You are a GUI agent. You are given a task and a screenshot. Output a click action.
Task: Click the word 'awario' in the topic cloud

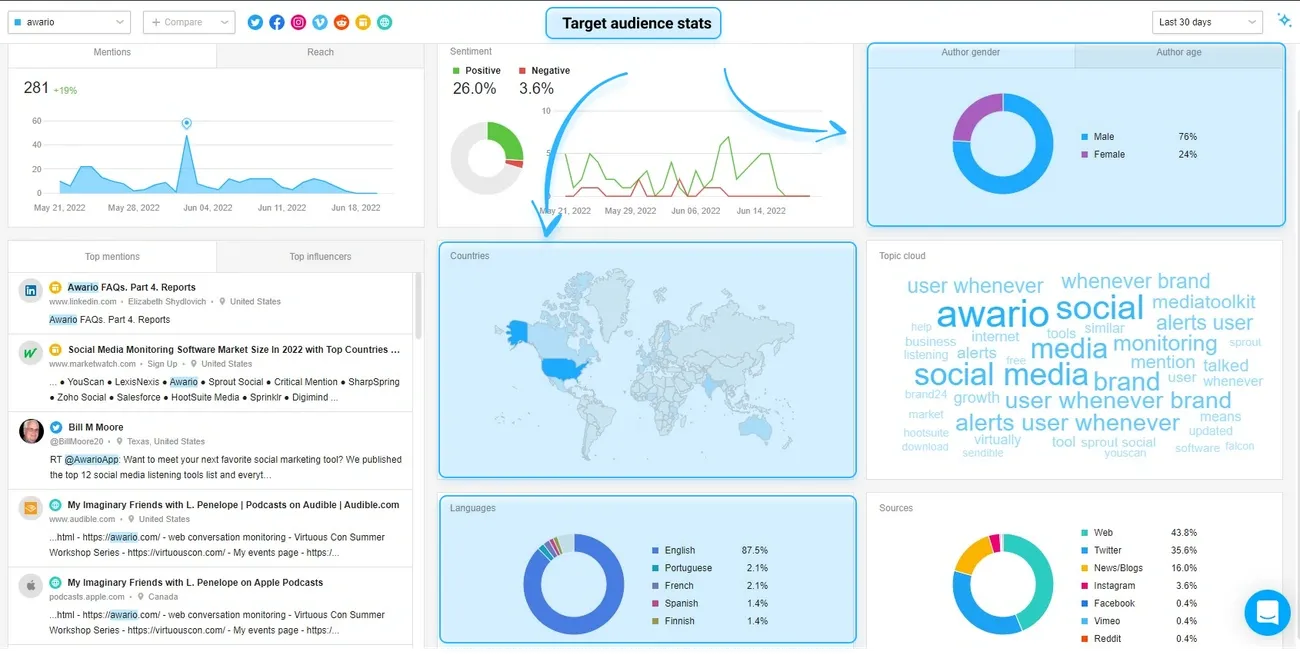point(992,314)
